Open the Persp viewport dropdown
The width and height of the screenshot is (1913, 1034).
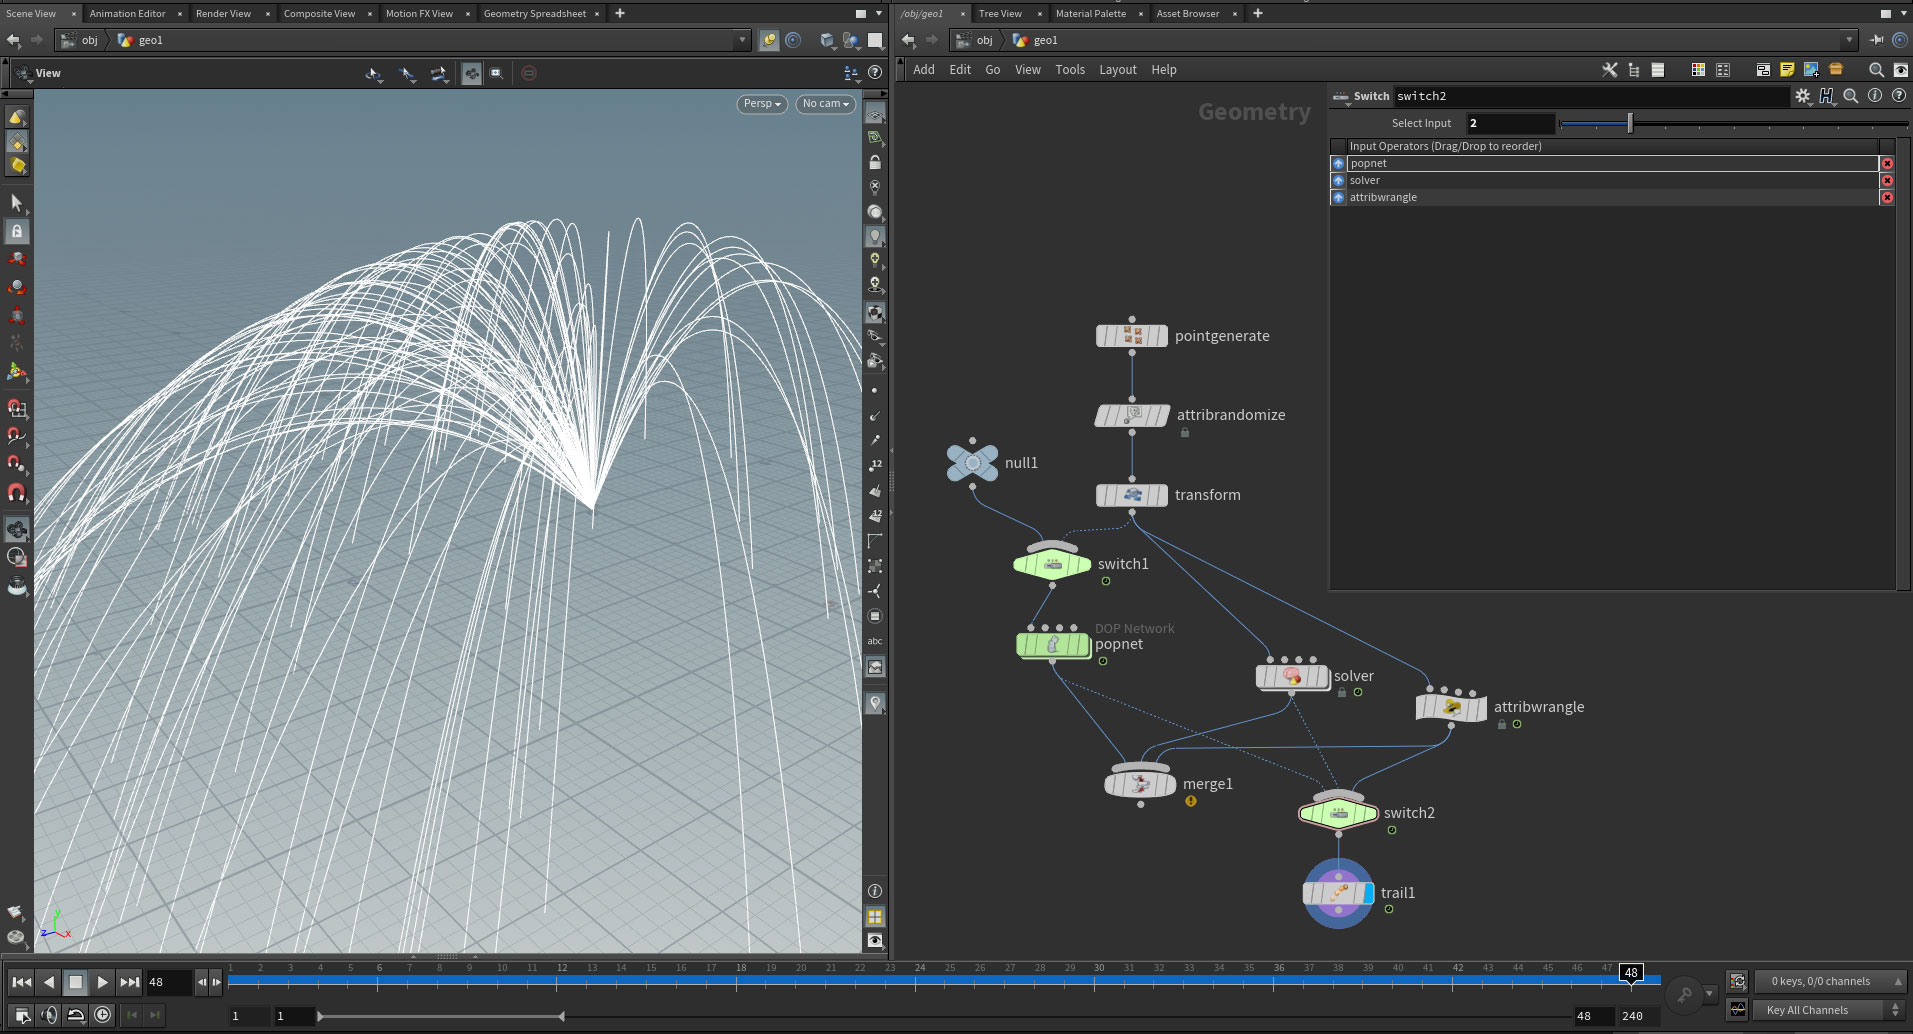(762, 104)
